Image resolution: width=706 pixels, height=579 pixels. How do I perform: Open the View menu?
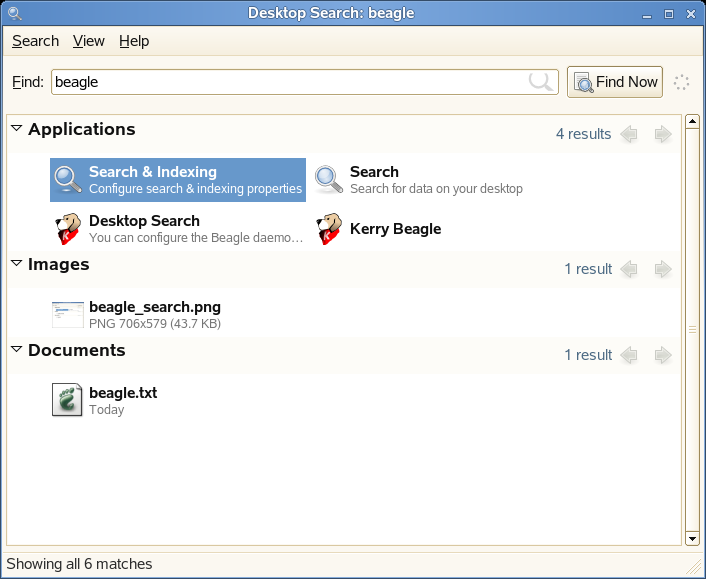point(89,41)
